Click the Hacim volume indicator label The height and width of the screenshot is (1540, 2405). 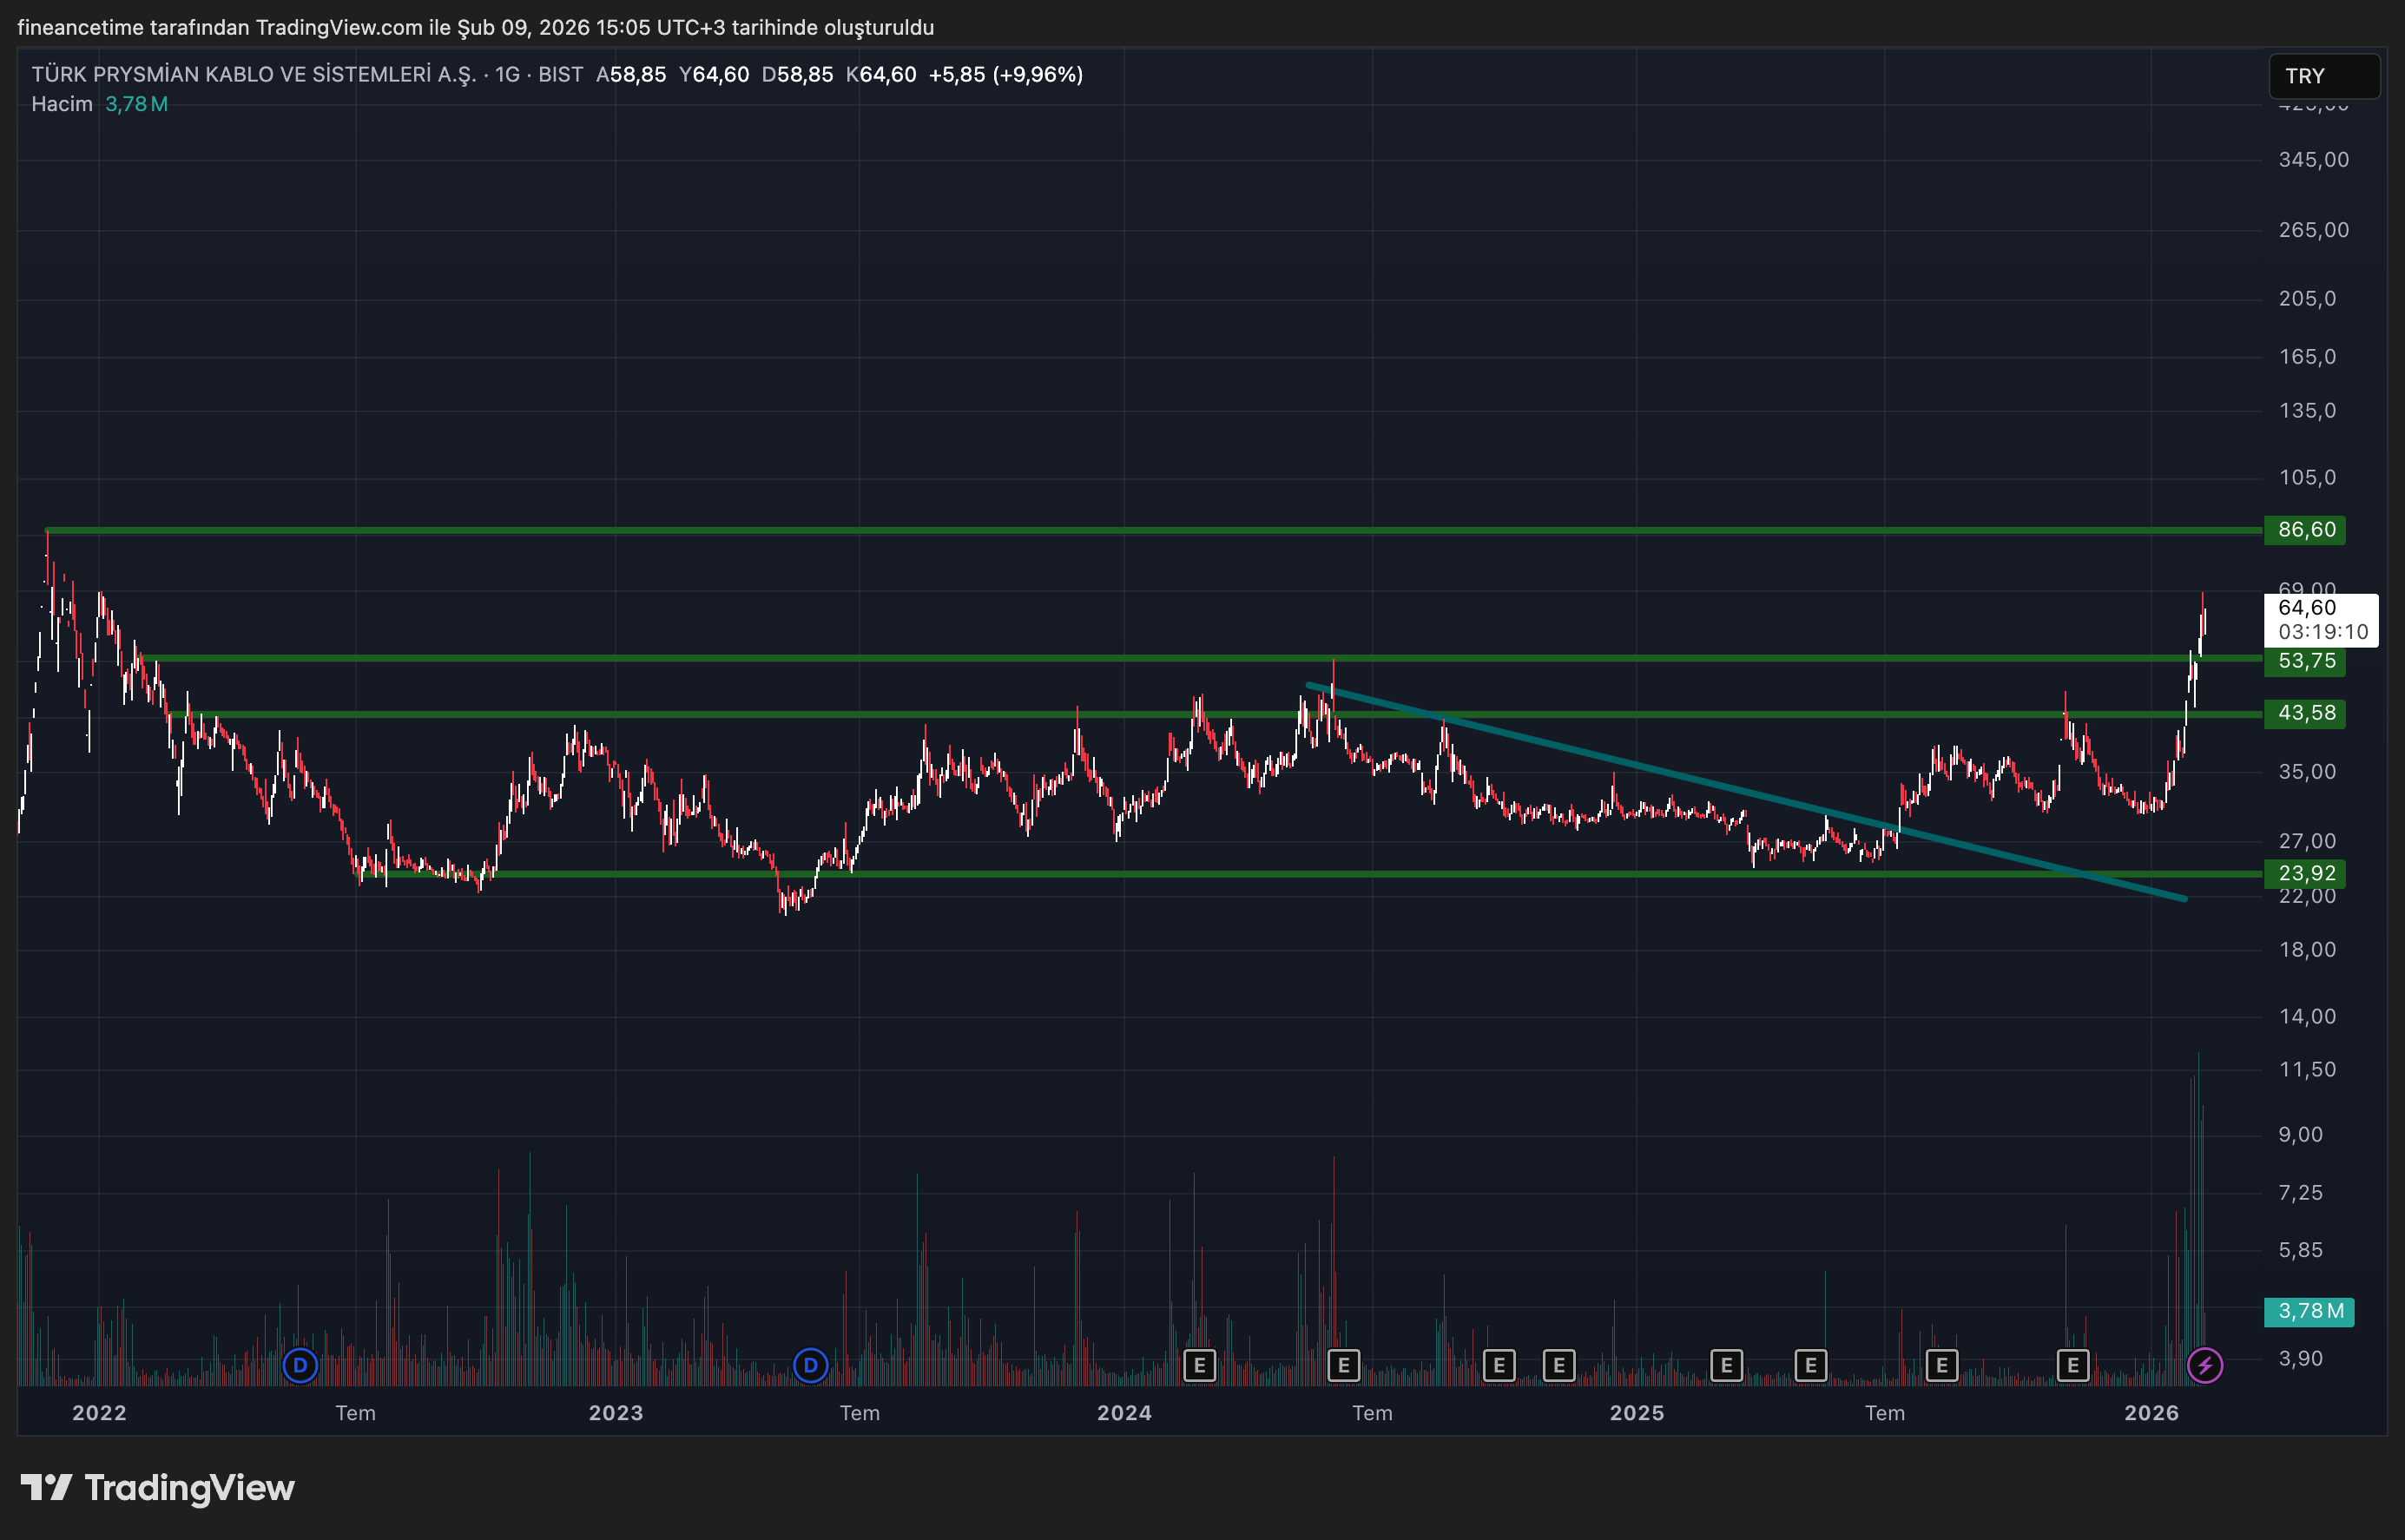pyautogui.click(x=61, y=104)
